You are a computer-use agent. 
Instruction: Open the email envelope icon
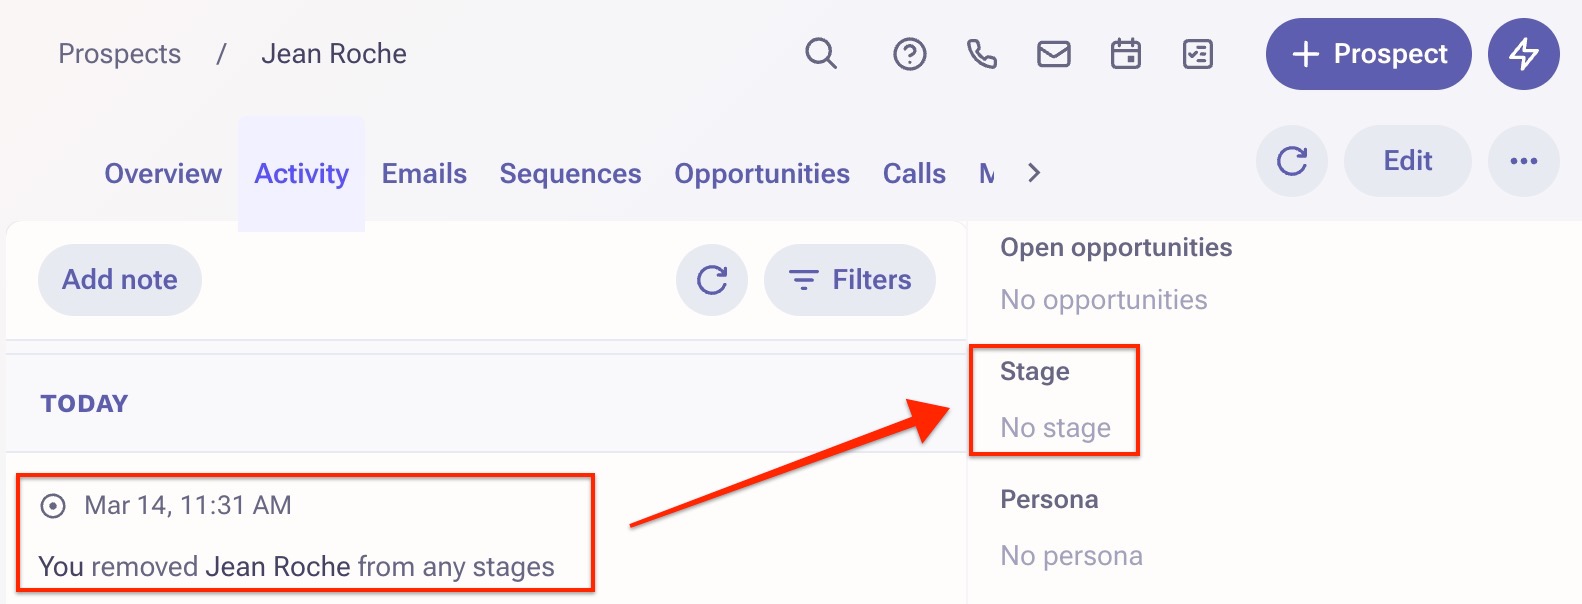point(1054,53)
